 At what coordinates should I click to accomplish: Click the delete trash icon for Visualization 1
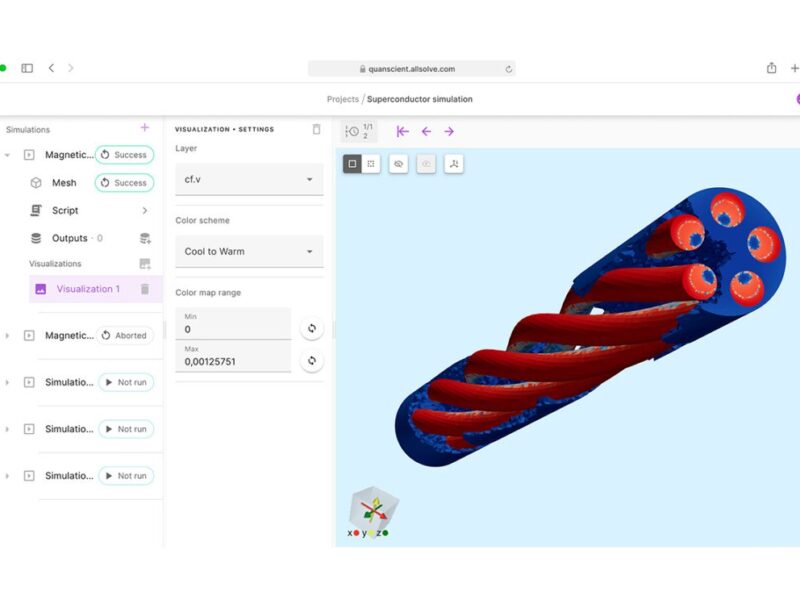(143, 288)
